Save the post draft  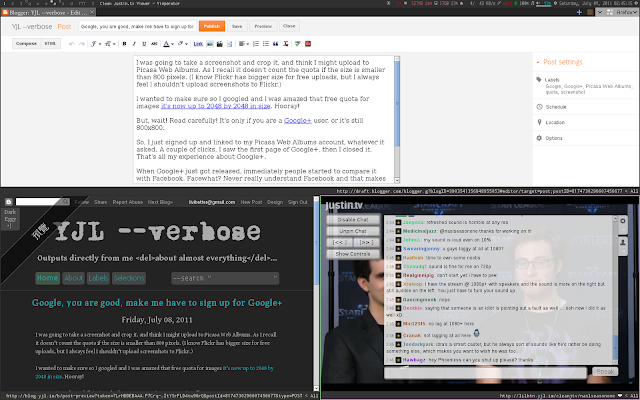pyautogui.click(x=237, y=26)
